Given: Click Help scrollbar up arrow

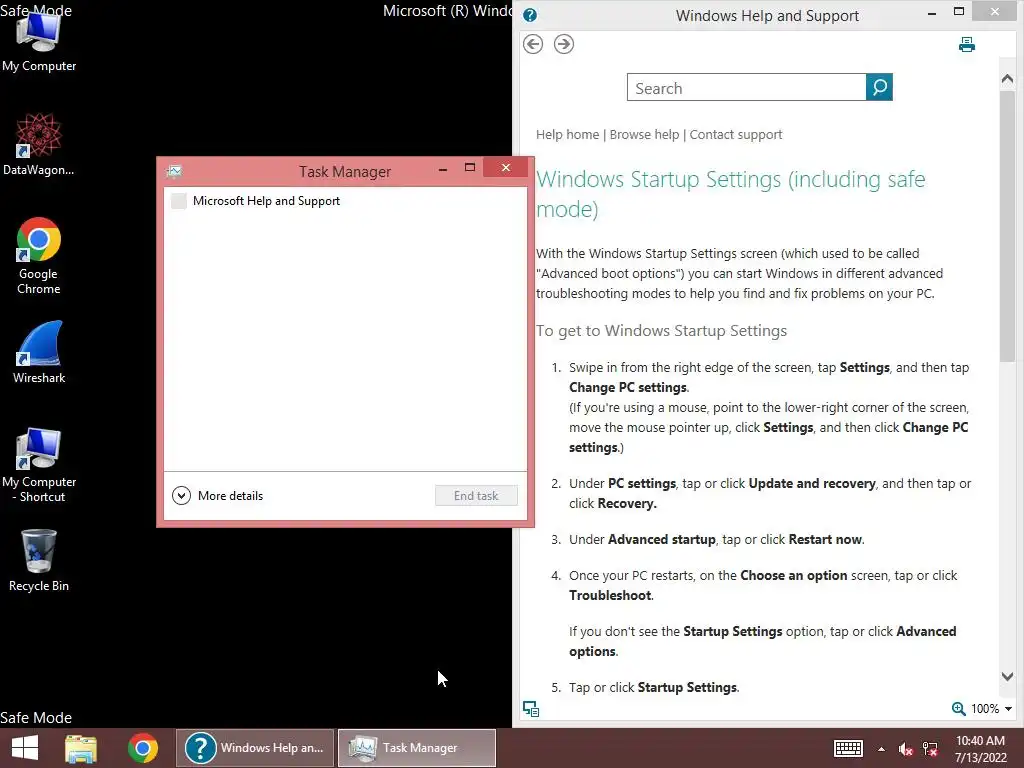Looking at the screenshot, I should tap(1007, 80).
